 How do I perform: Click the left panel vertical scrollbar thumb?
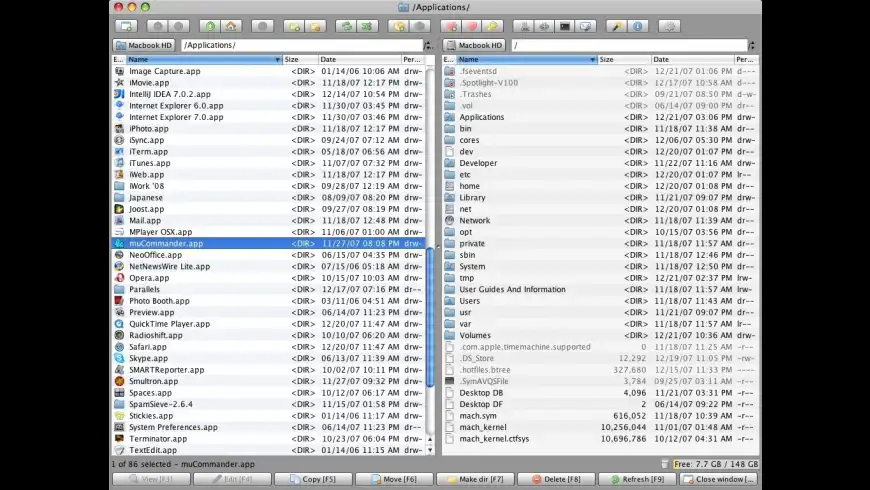[x=430, y=317]
